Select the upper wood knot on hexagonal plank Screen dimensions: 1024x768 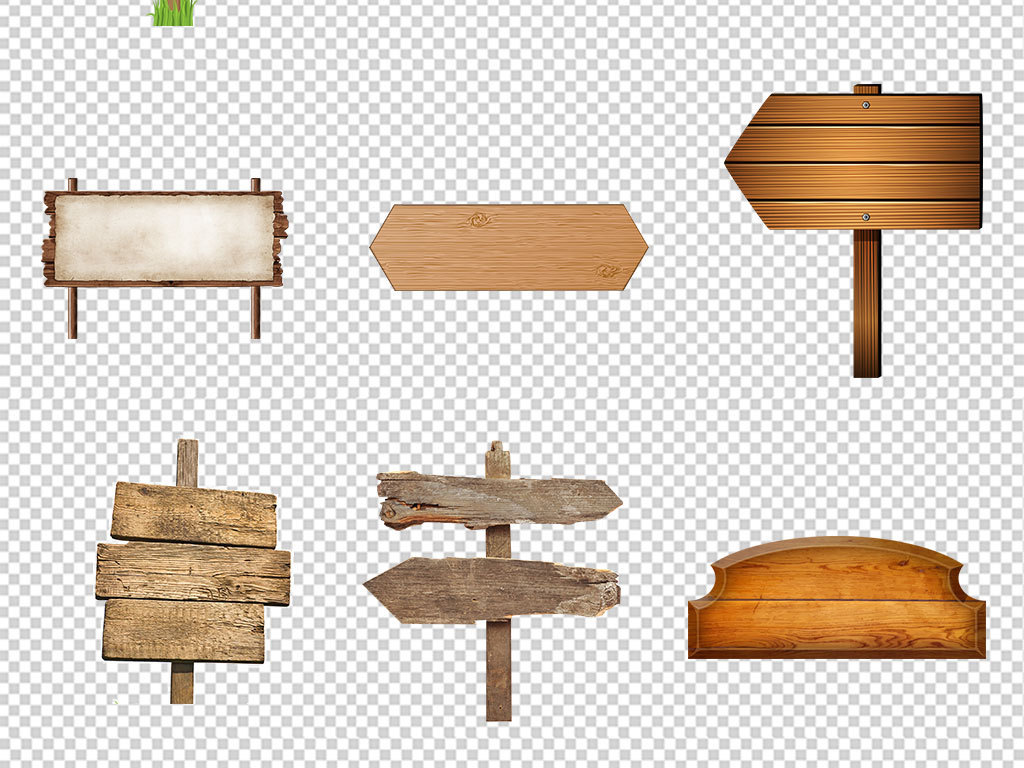[478, 219]
